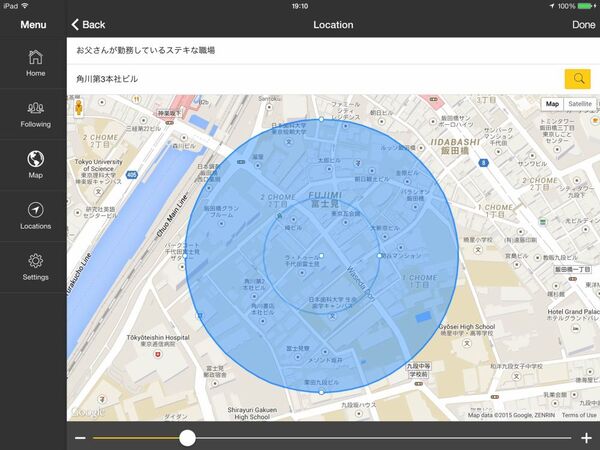
Task: Open the Locations arrow section
Action: (35, 216)
